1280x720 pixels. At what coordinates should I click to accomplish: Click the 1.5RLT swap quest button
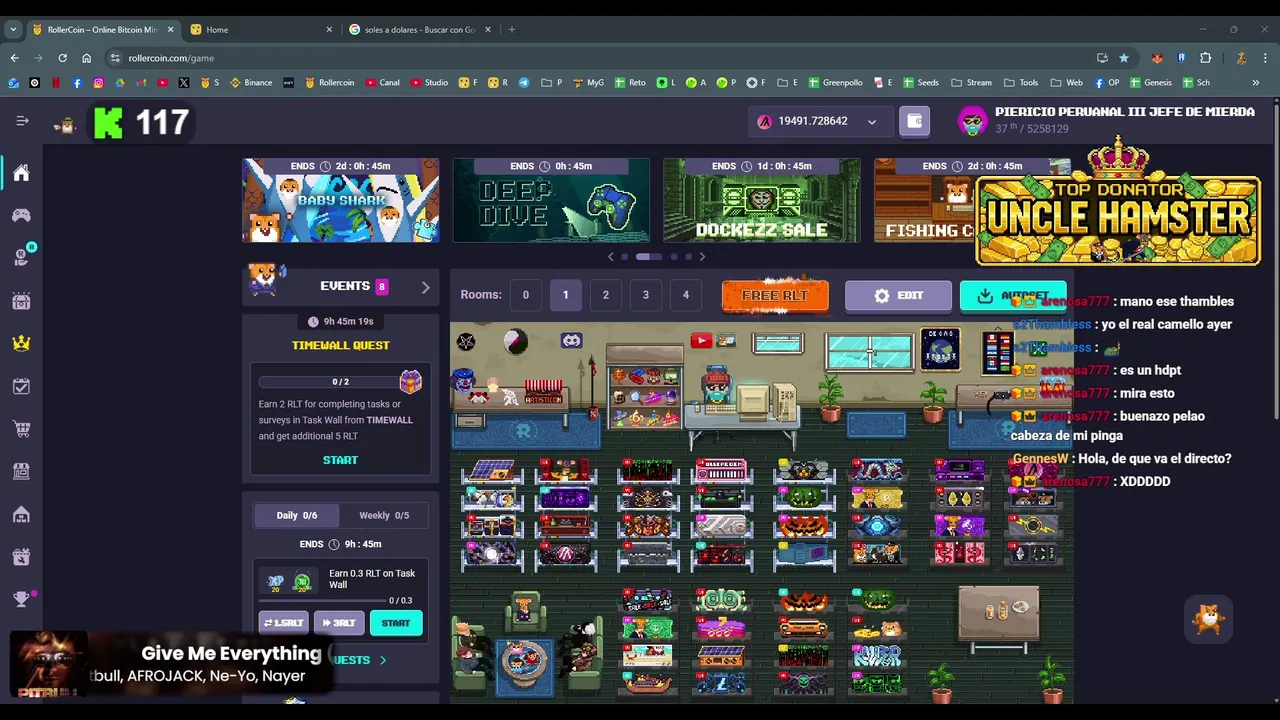tap(283, 623)
